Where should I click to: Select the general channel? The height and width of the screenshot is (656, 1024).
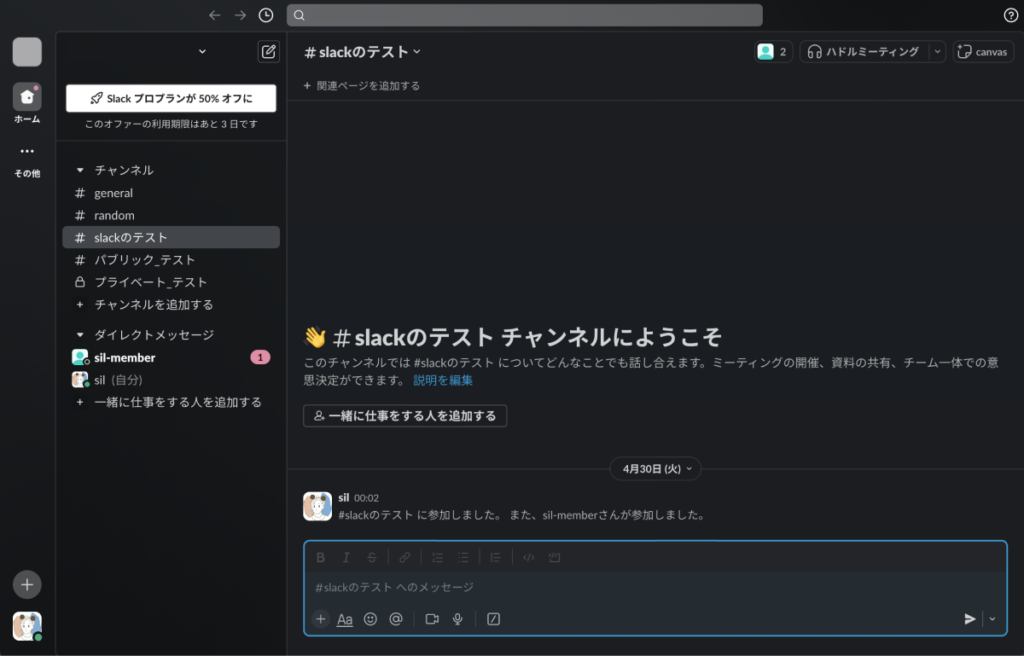point(113,193)
